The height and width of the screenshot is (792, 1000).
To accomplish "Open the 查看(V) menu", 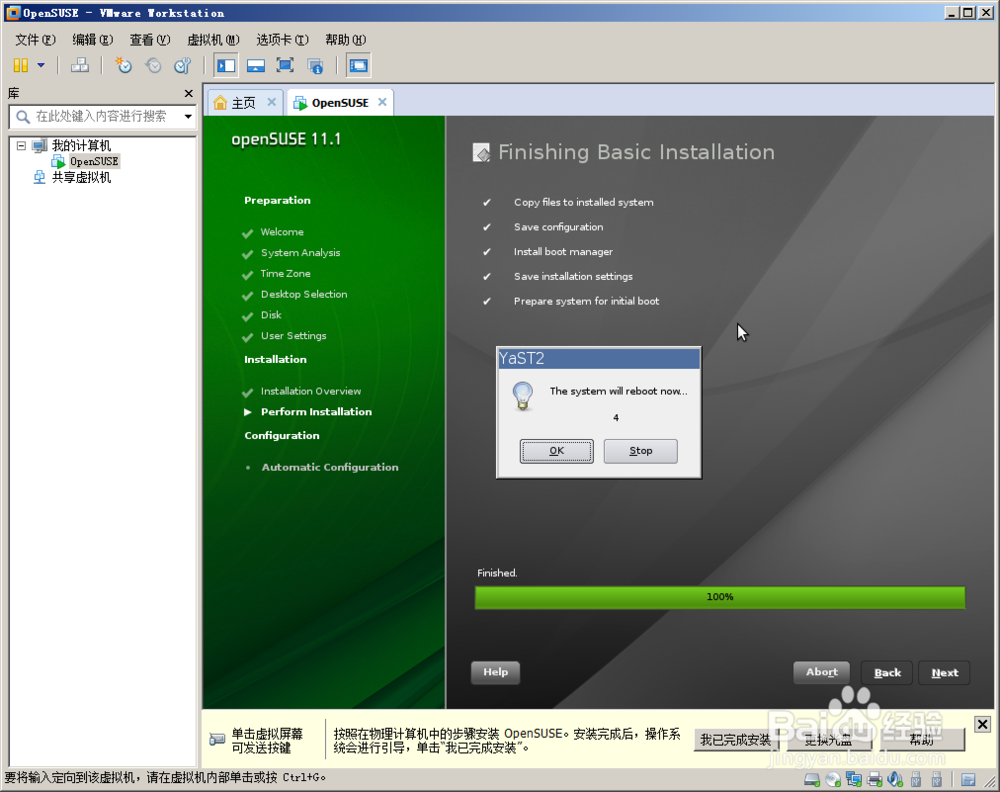I will coord(150,40).
